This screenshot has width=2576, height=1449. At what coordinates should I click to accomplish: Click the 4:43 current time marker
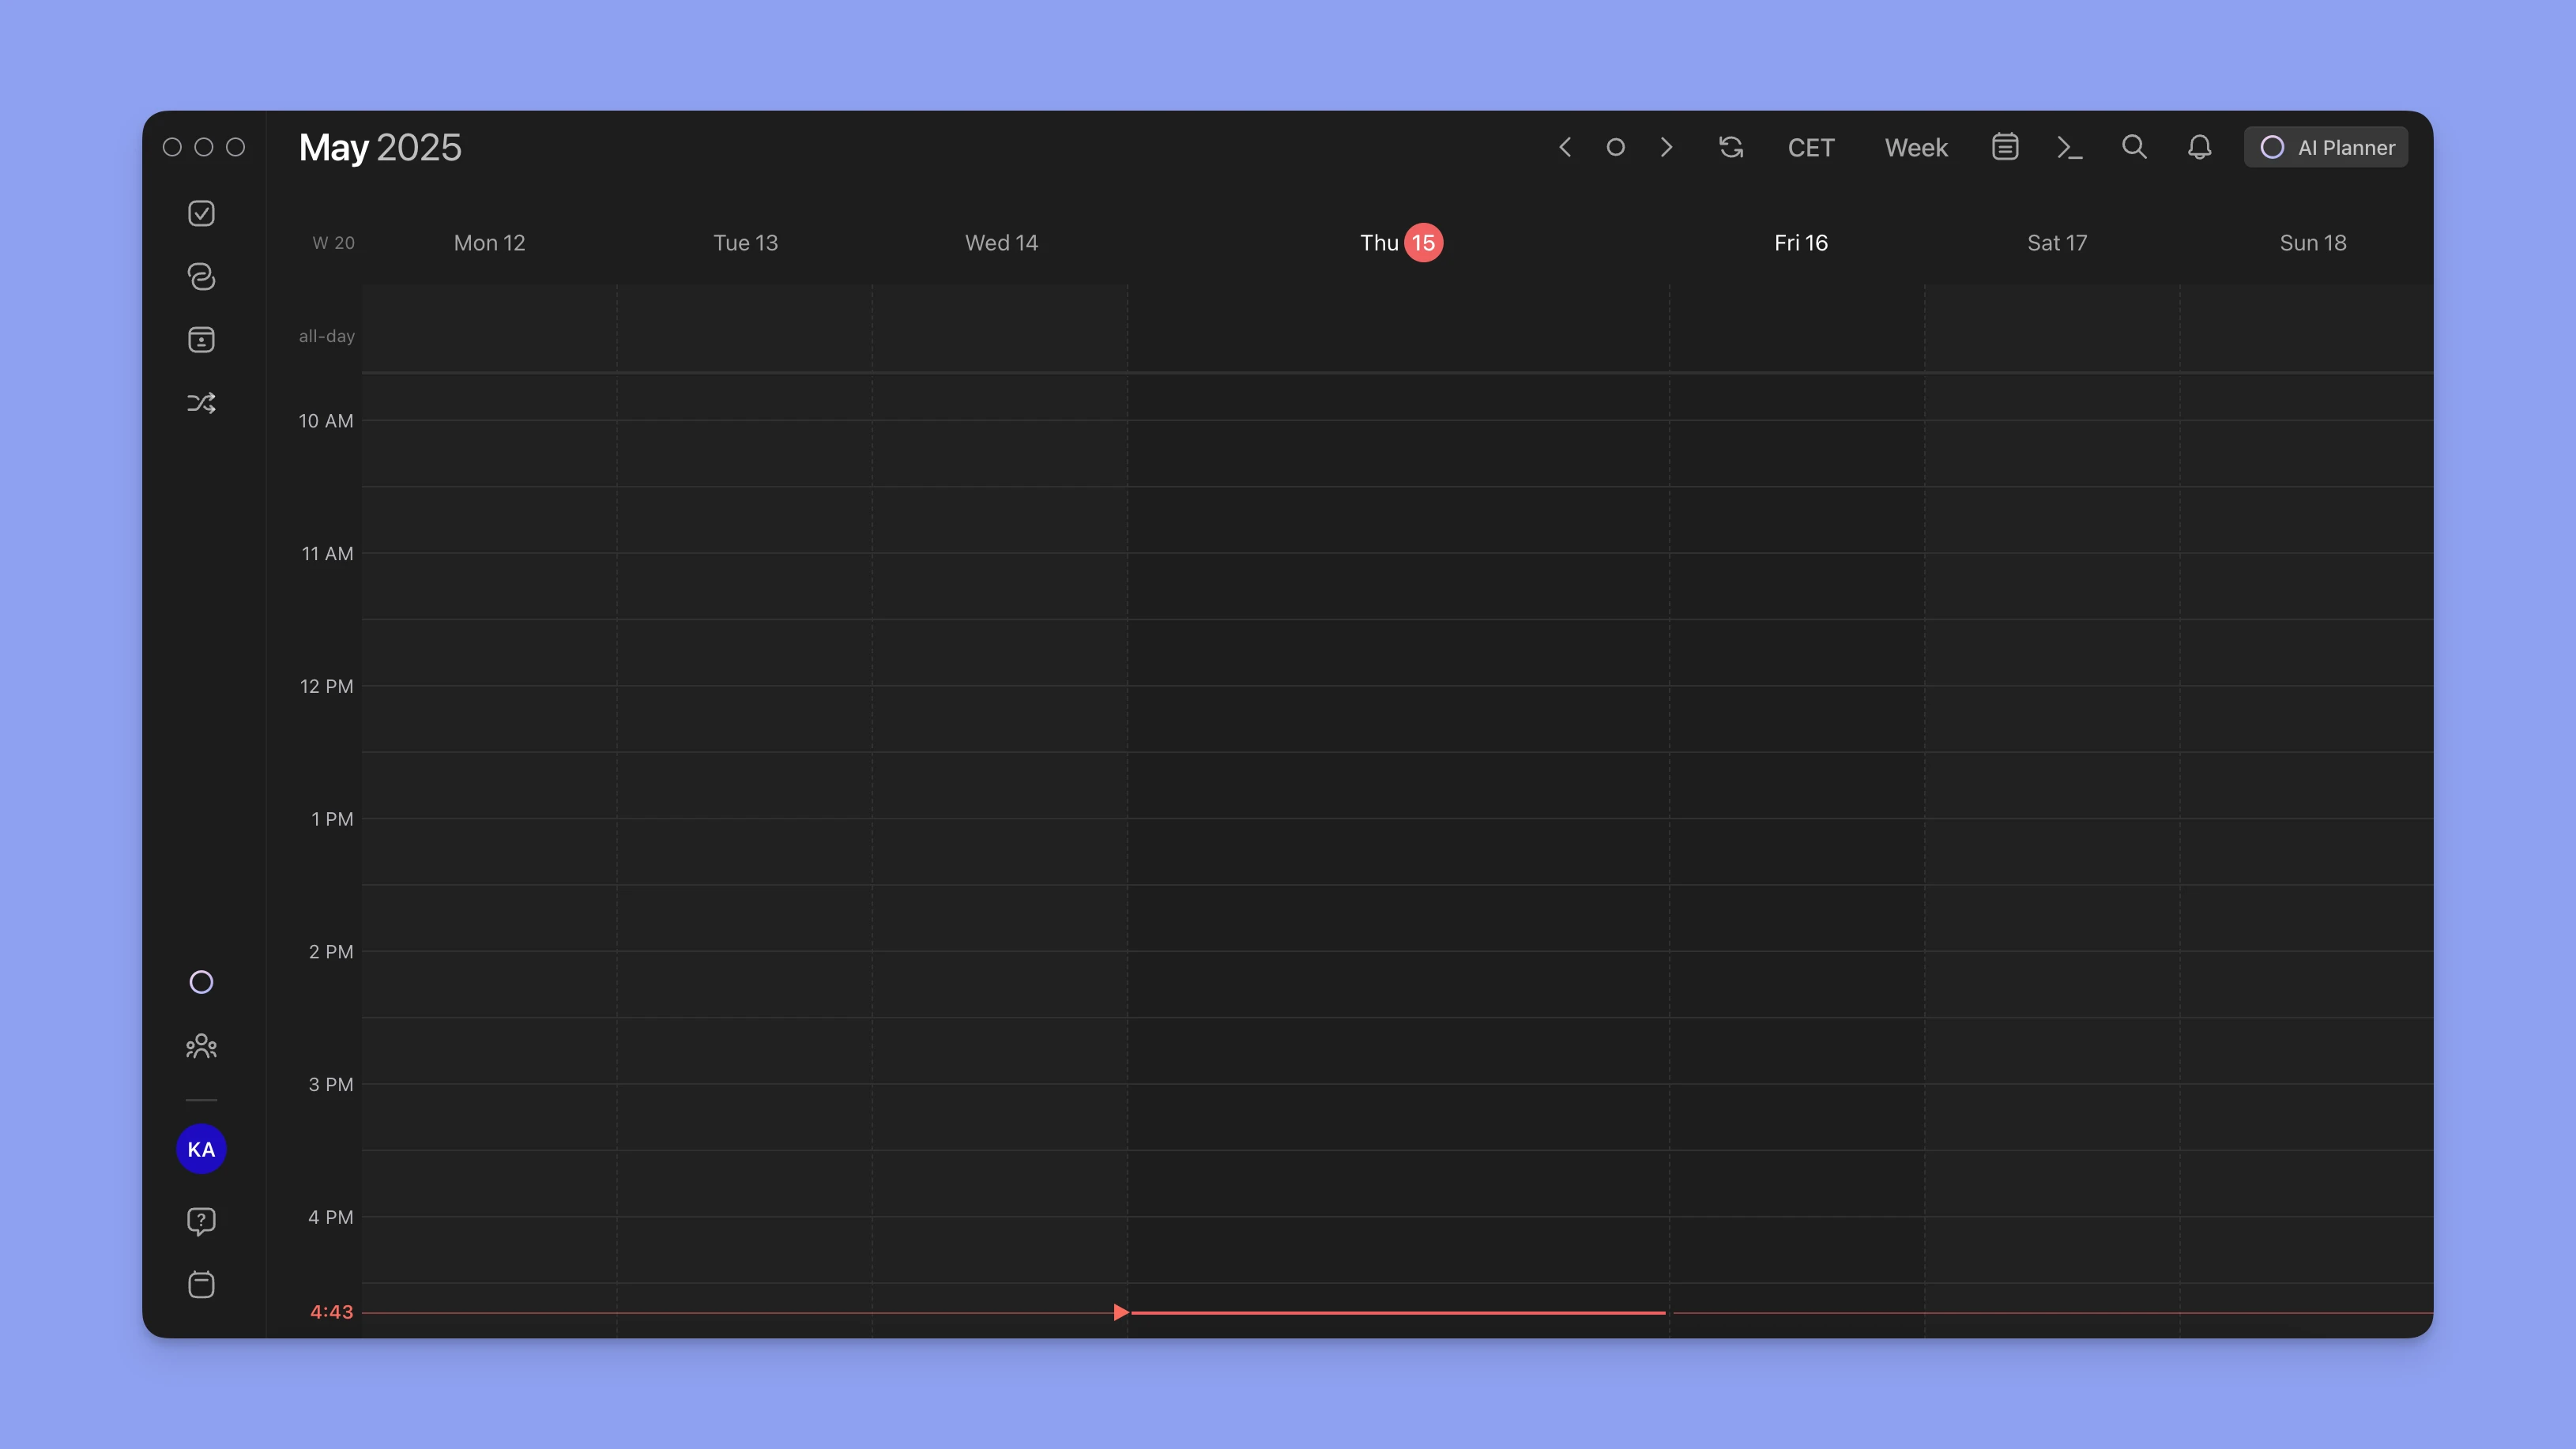coord(331,1312)
